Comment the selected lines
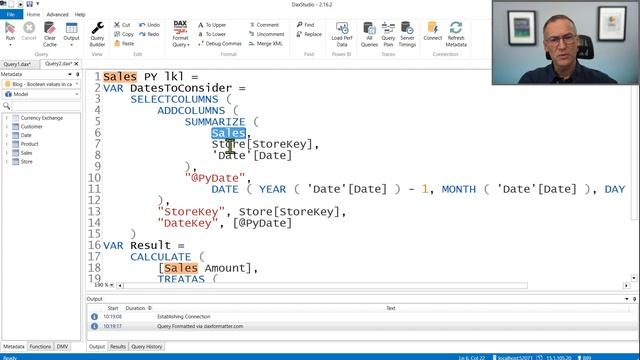Viewport: 640px width, 360px height. pos(264,25)
